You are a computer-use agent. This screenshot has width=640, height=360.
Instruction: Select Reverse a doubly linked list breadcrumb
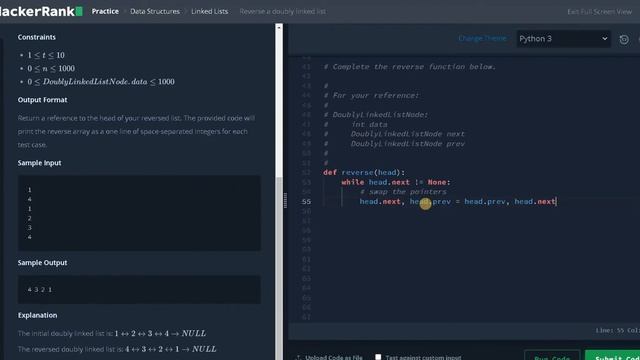click(282, 11)
